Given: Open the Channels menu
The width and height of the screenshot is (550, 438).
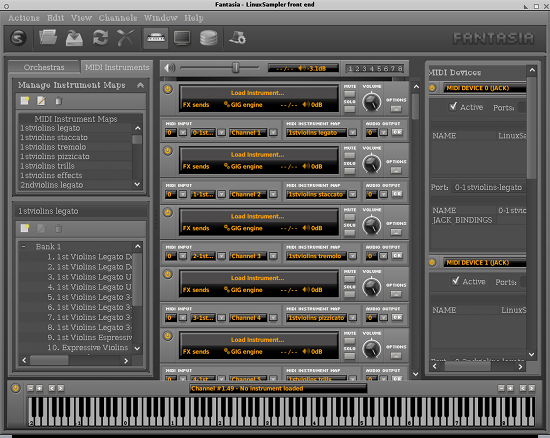Looking at the screenshot, I should pos(118,18).
